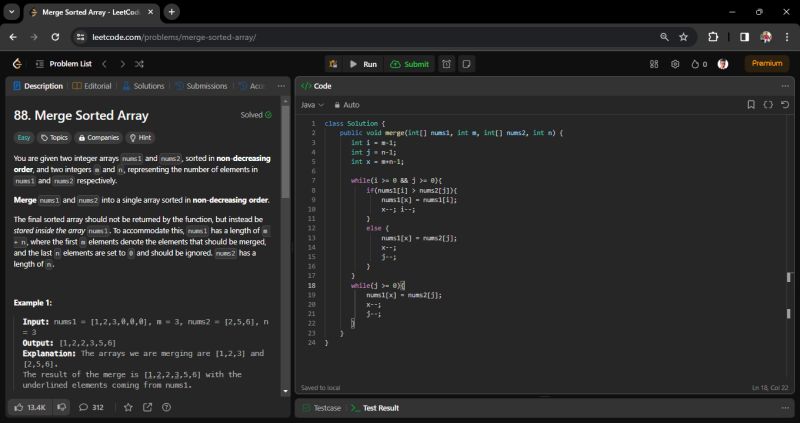800x423 pixels.
Task: Open test panel more options ellipsis
Action: coord(785,408)
